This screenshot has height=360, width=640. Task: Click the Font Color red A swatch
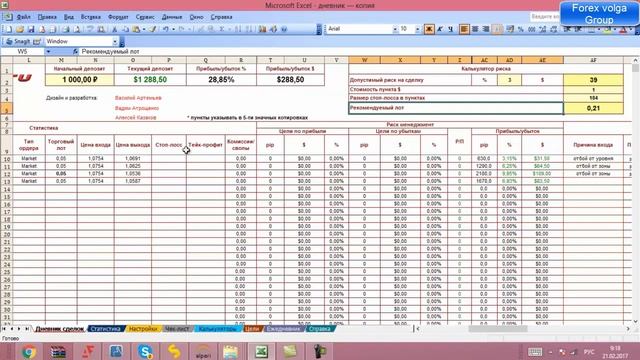click(623, 29)
